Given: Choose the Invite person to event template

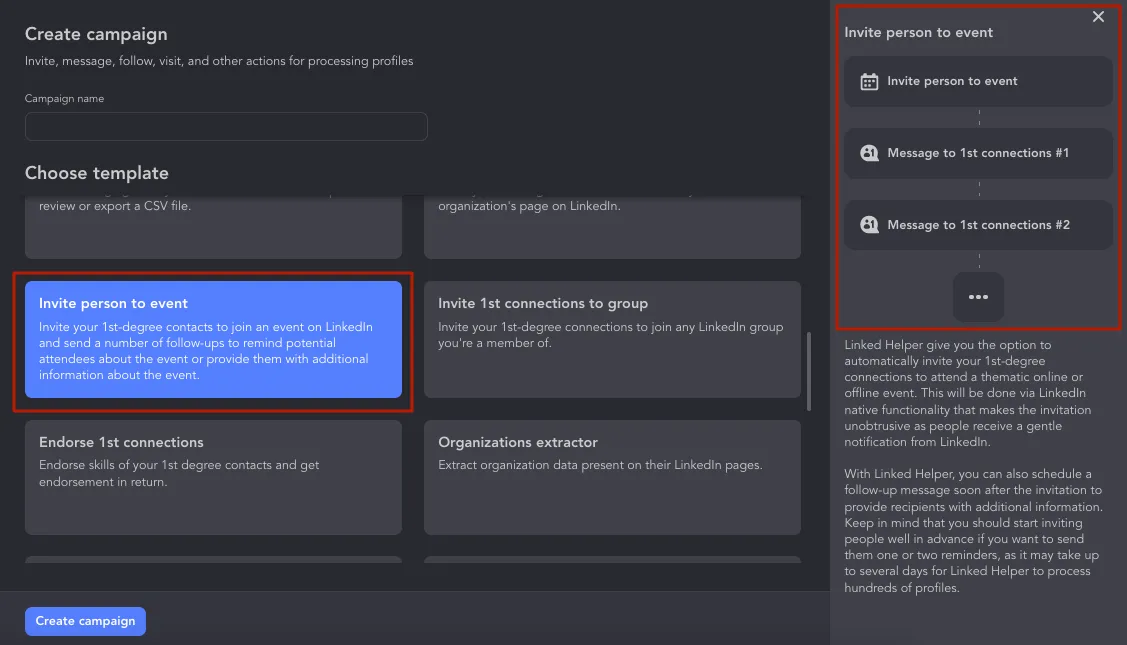Looking at the screenshot, I should point(213,339).
